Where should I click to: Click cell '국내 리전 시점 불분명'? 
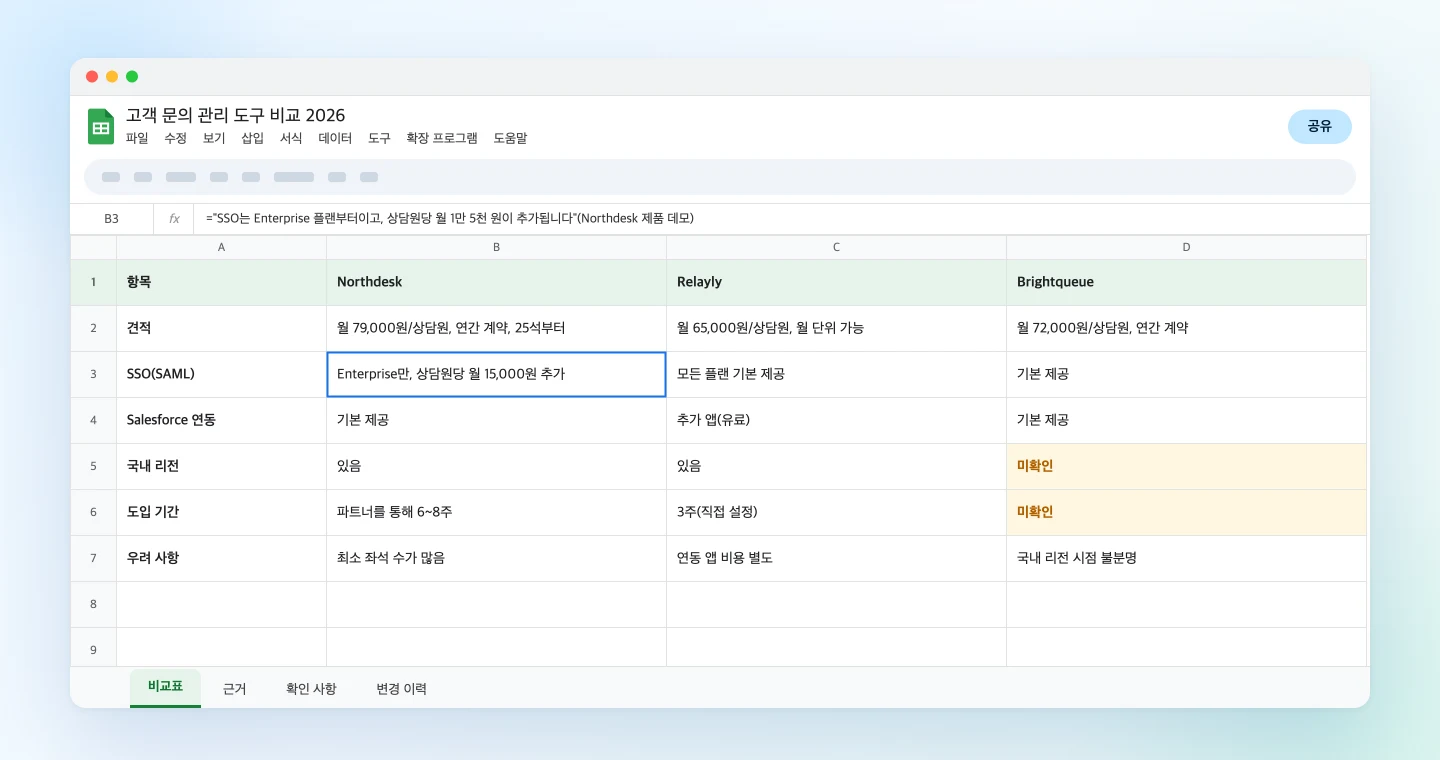[1186, 558]
